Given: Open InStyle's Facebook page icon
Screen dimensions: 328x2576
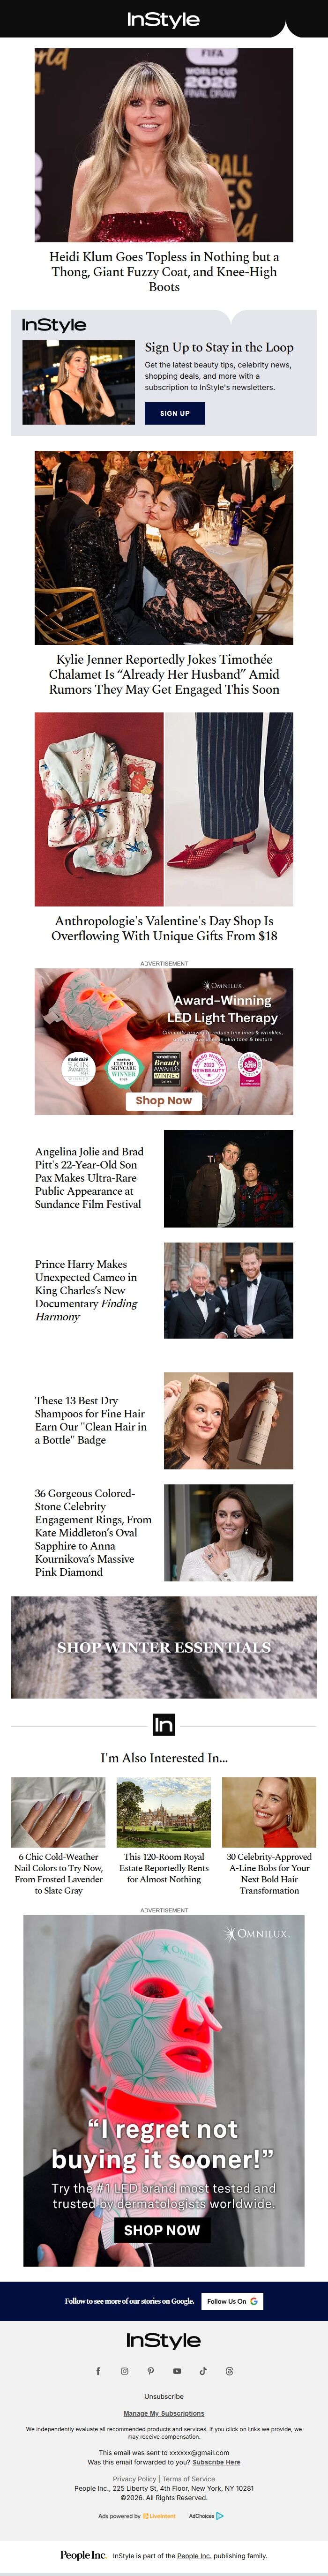Looking at the screenshot, I should point(98,2371).
